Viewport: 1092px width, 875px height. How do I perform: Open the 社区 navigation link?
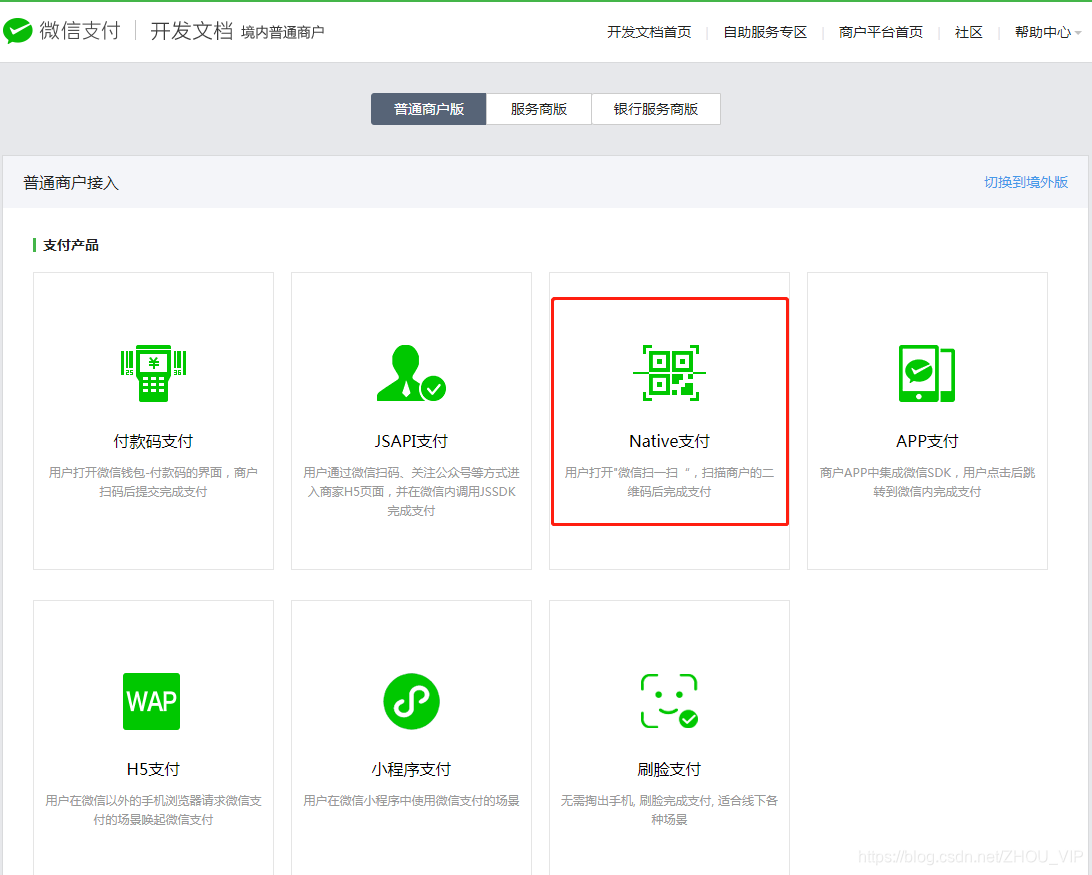point(968,32)
